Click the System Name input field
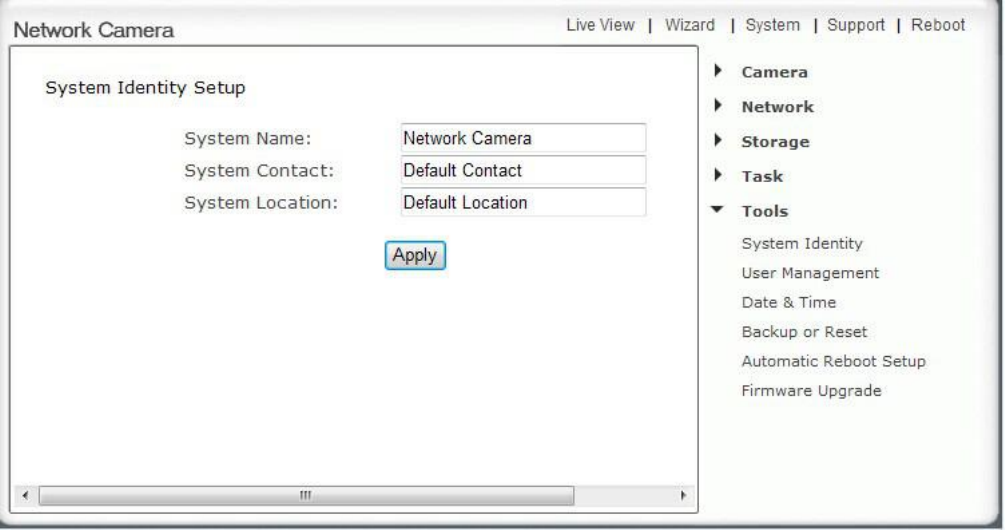1005x530 pixels. (523, 138)
